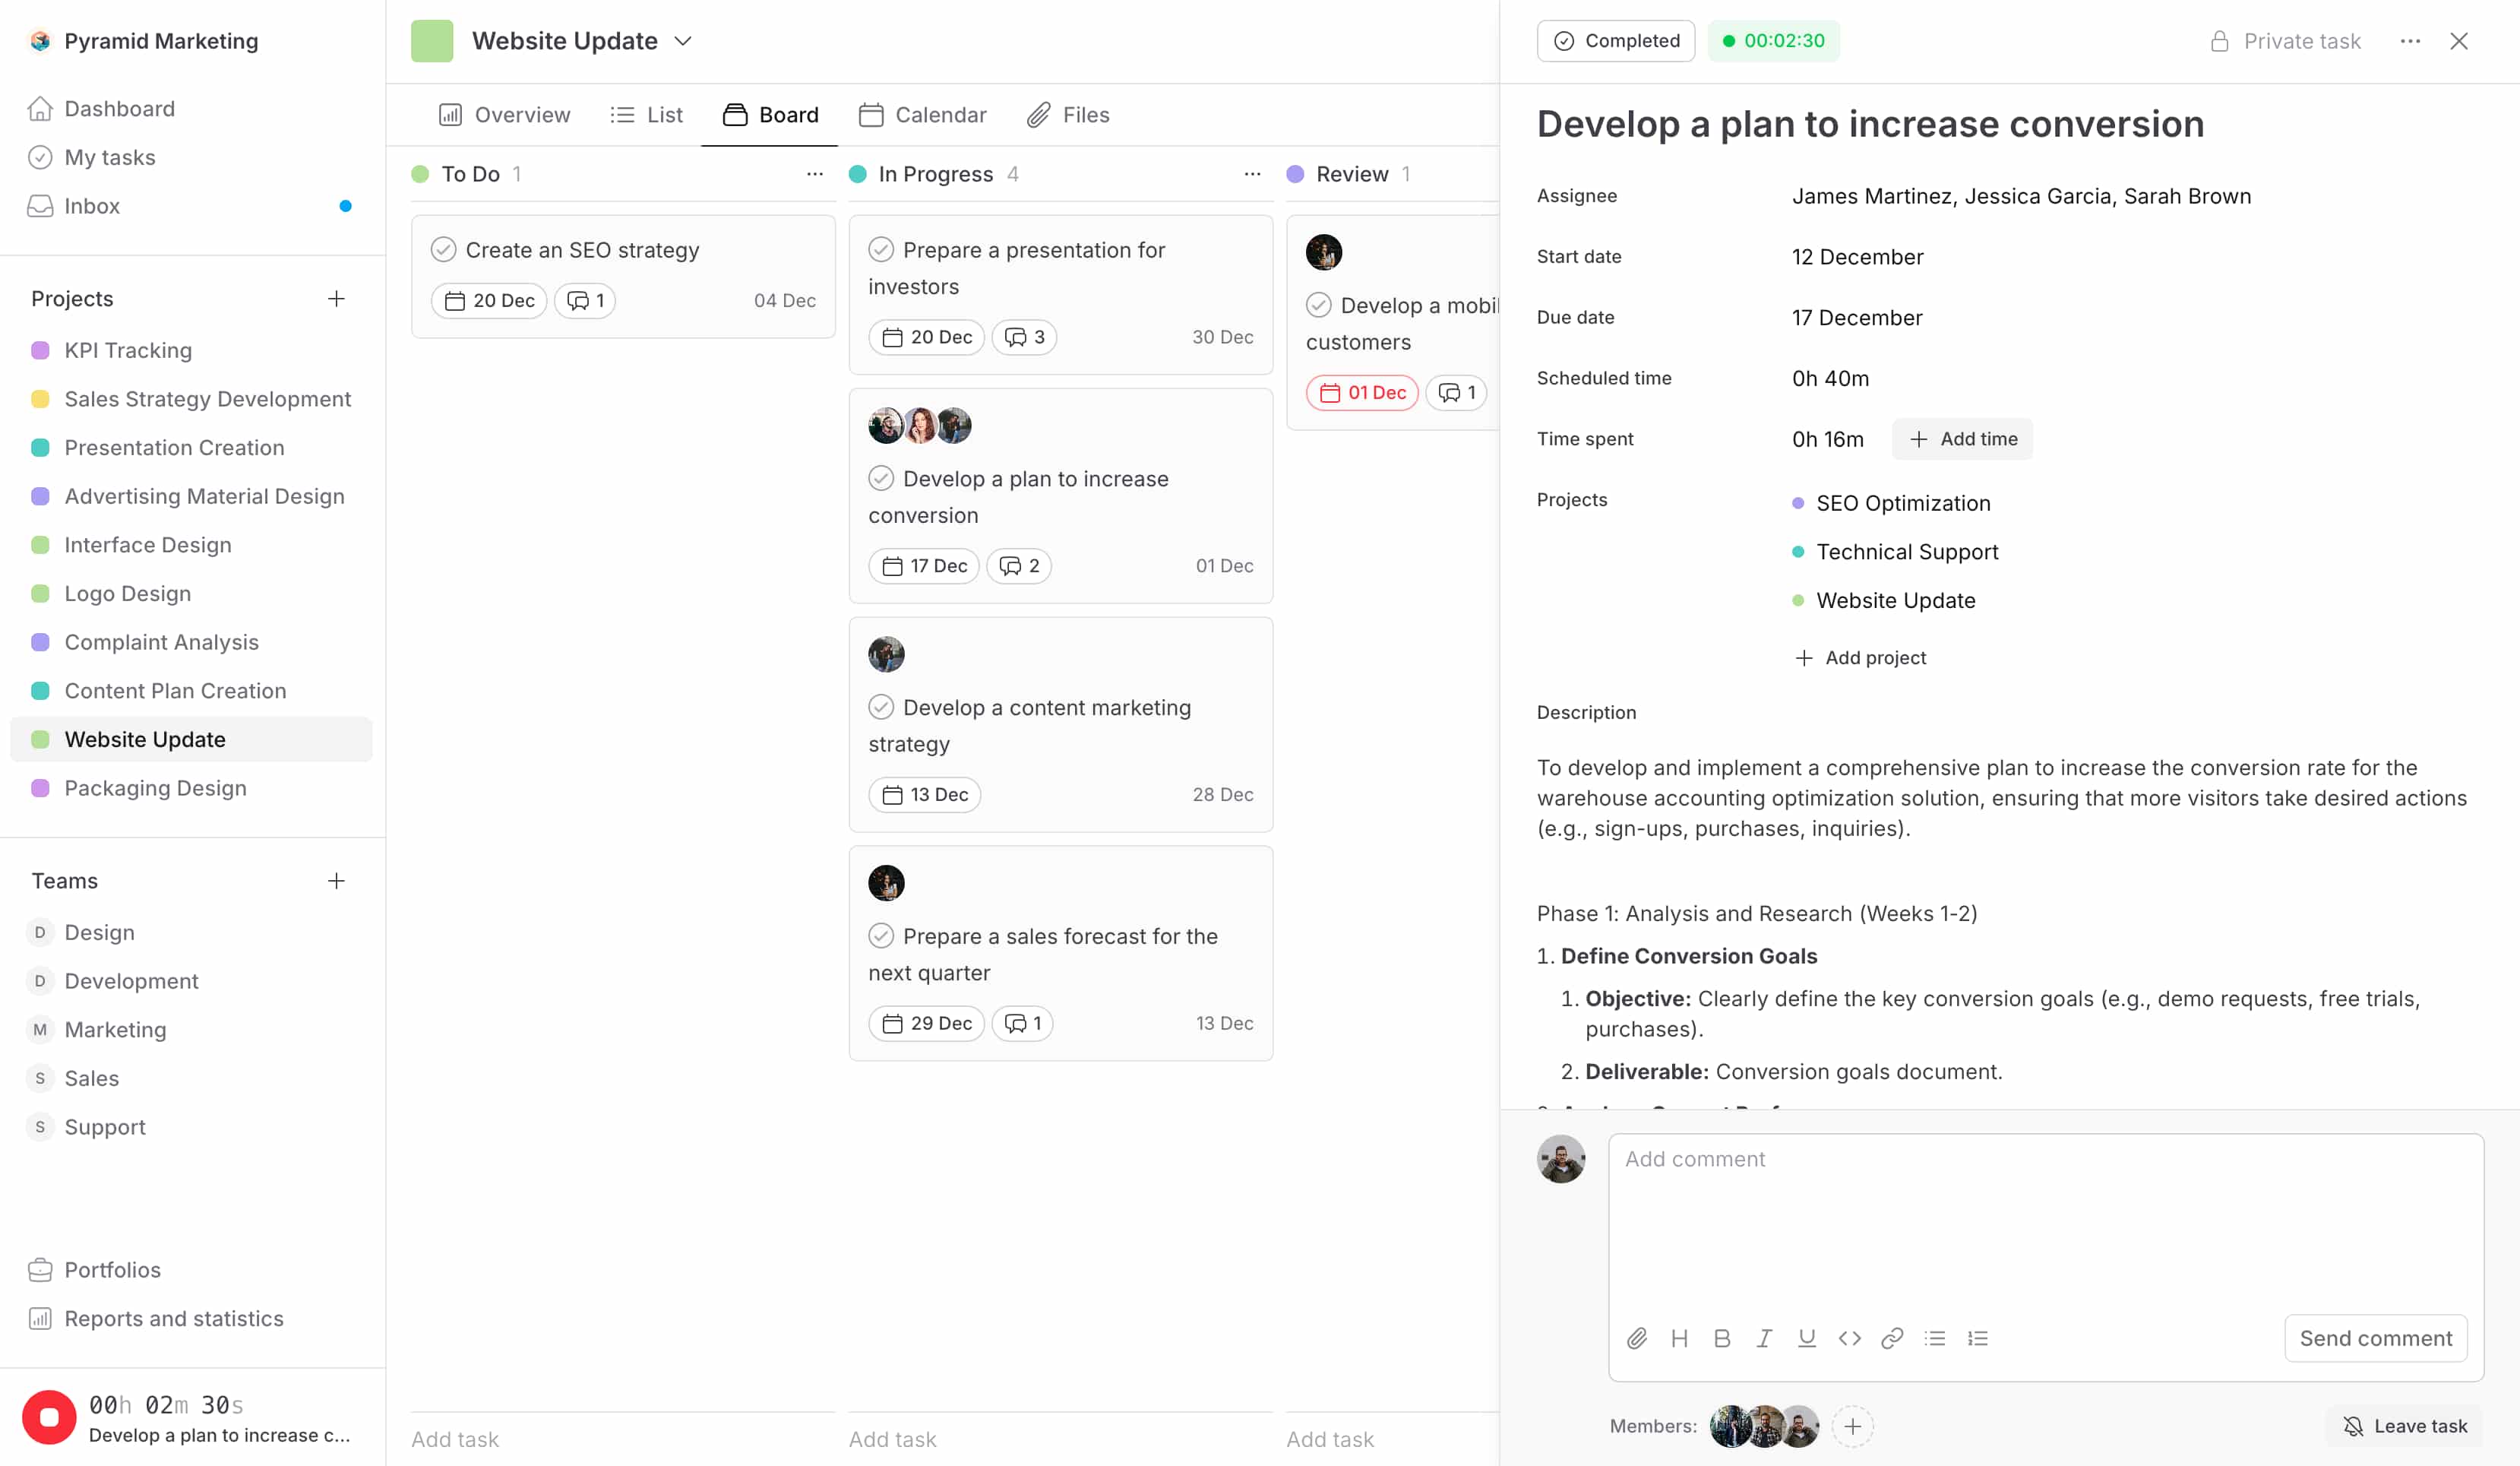The width and height of the screenshot is (2520, 1466).
Task: Click the SEO Optimization project color dot
Action: [x=1798, y=503]
